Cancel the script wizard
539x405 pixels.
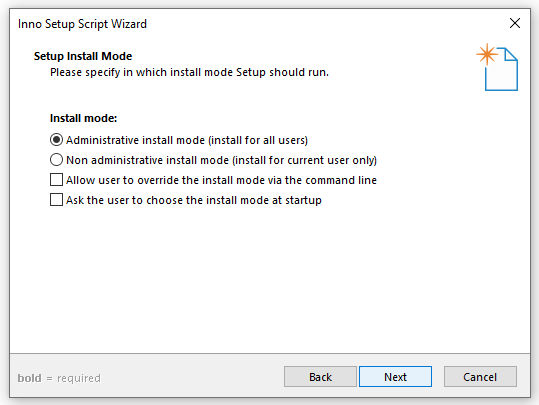pos(480,377)
